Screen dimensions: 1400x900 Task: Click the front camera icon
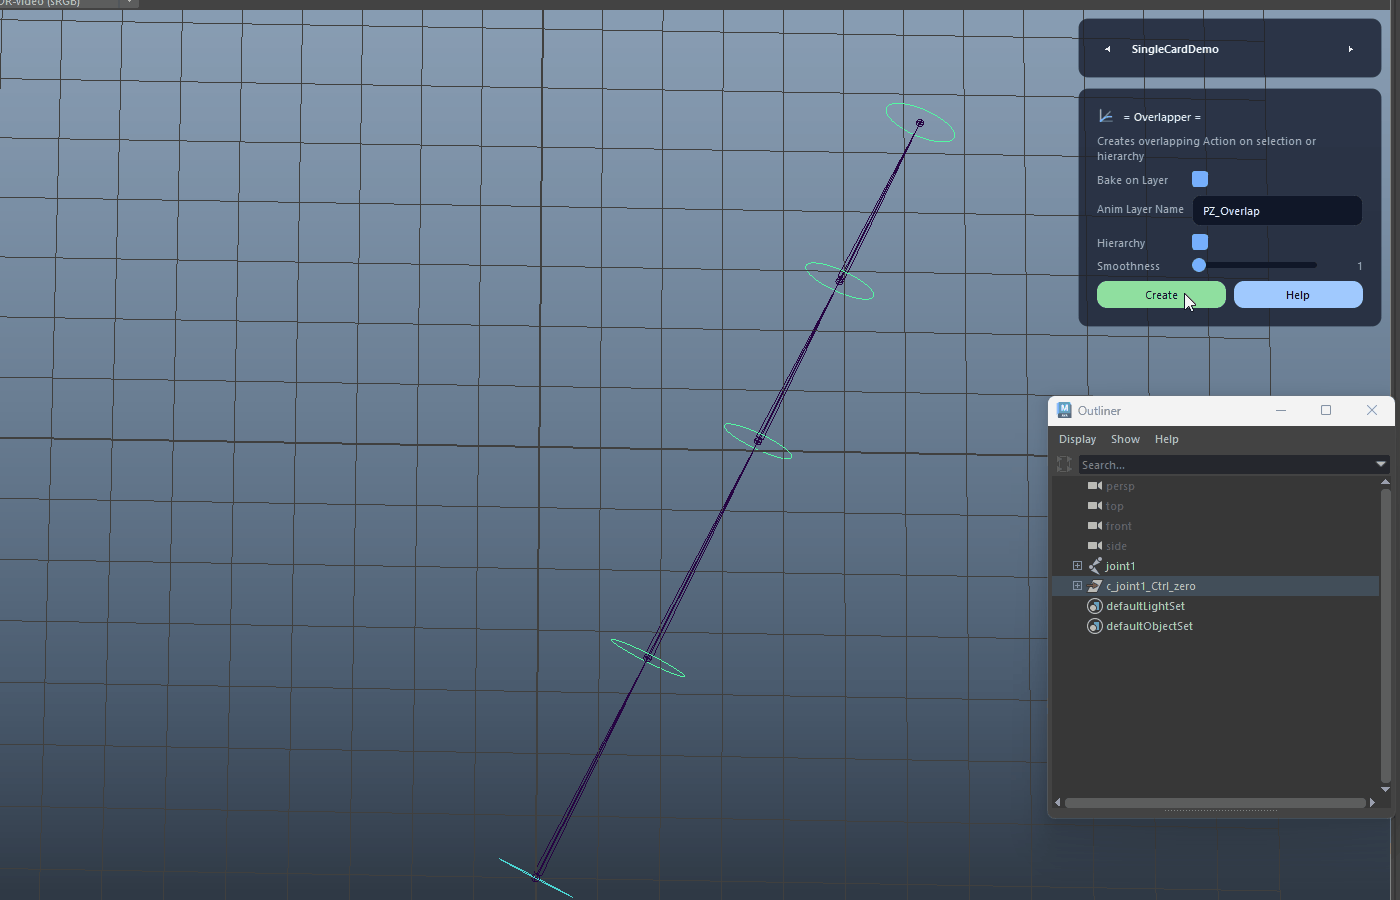[1094, 526]
